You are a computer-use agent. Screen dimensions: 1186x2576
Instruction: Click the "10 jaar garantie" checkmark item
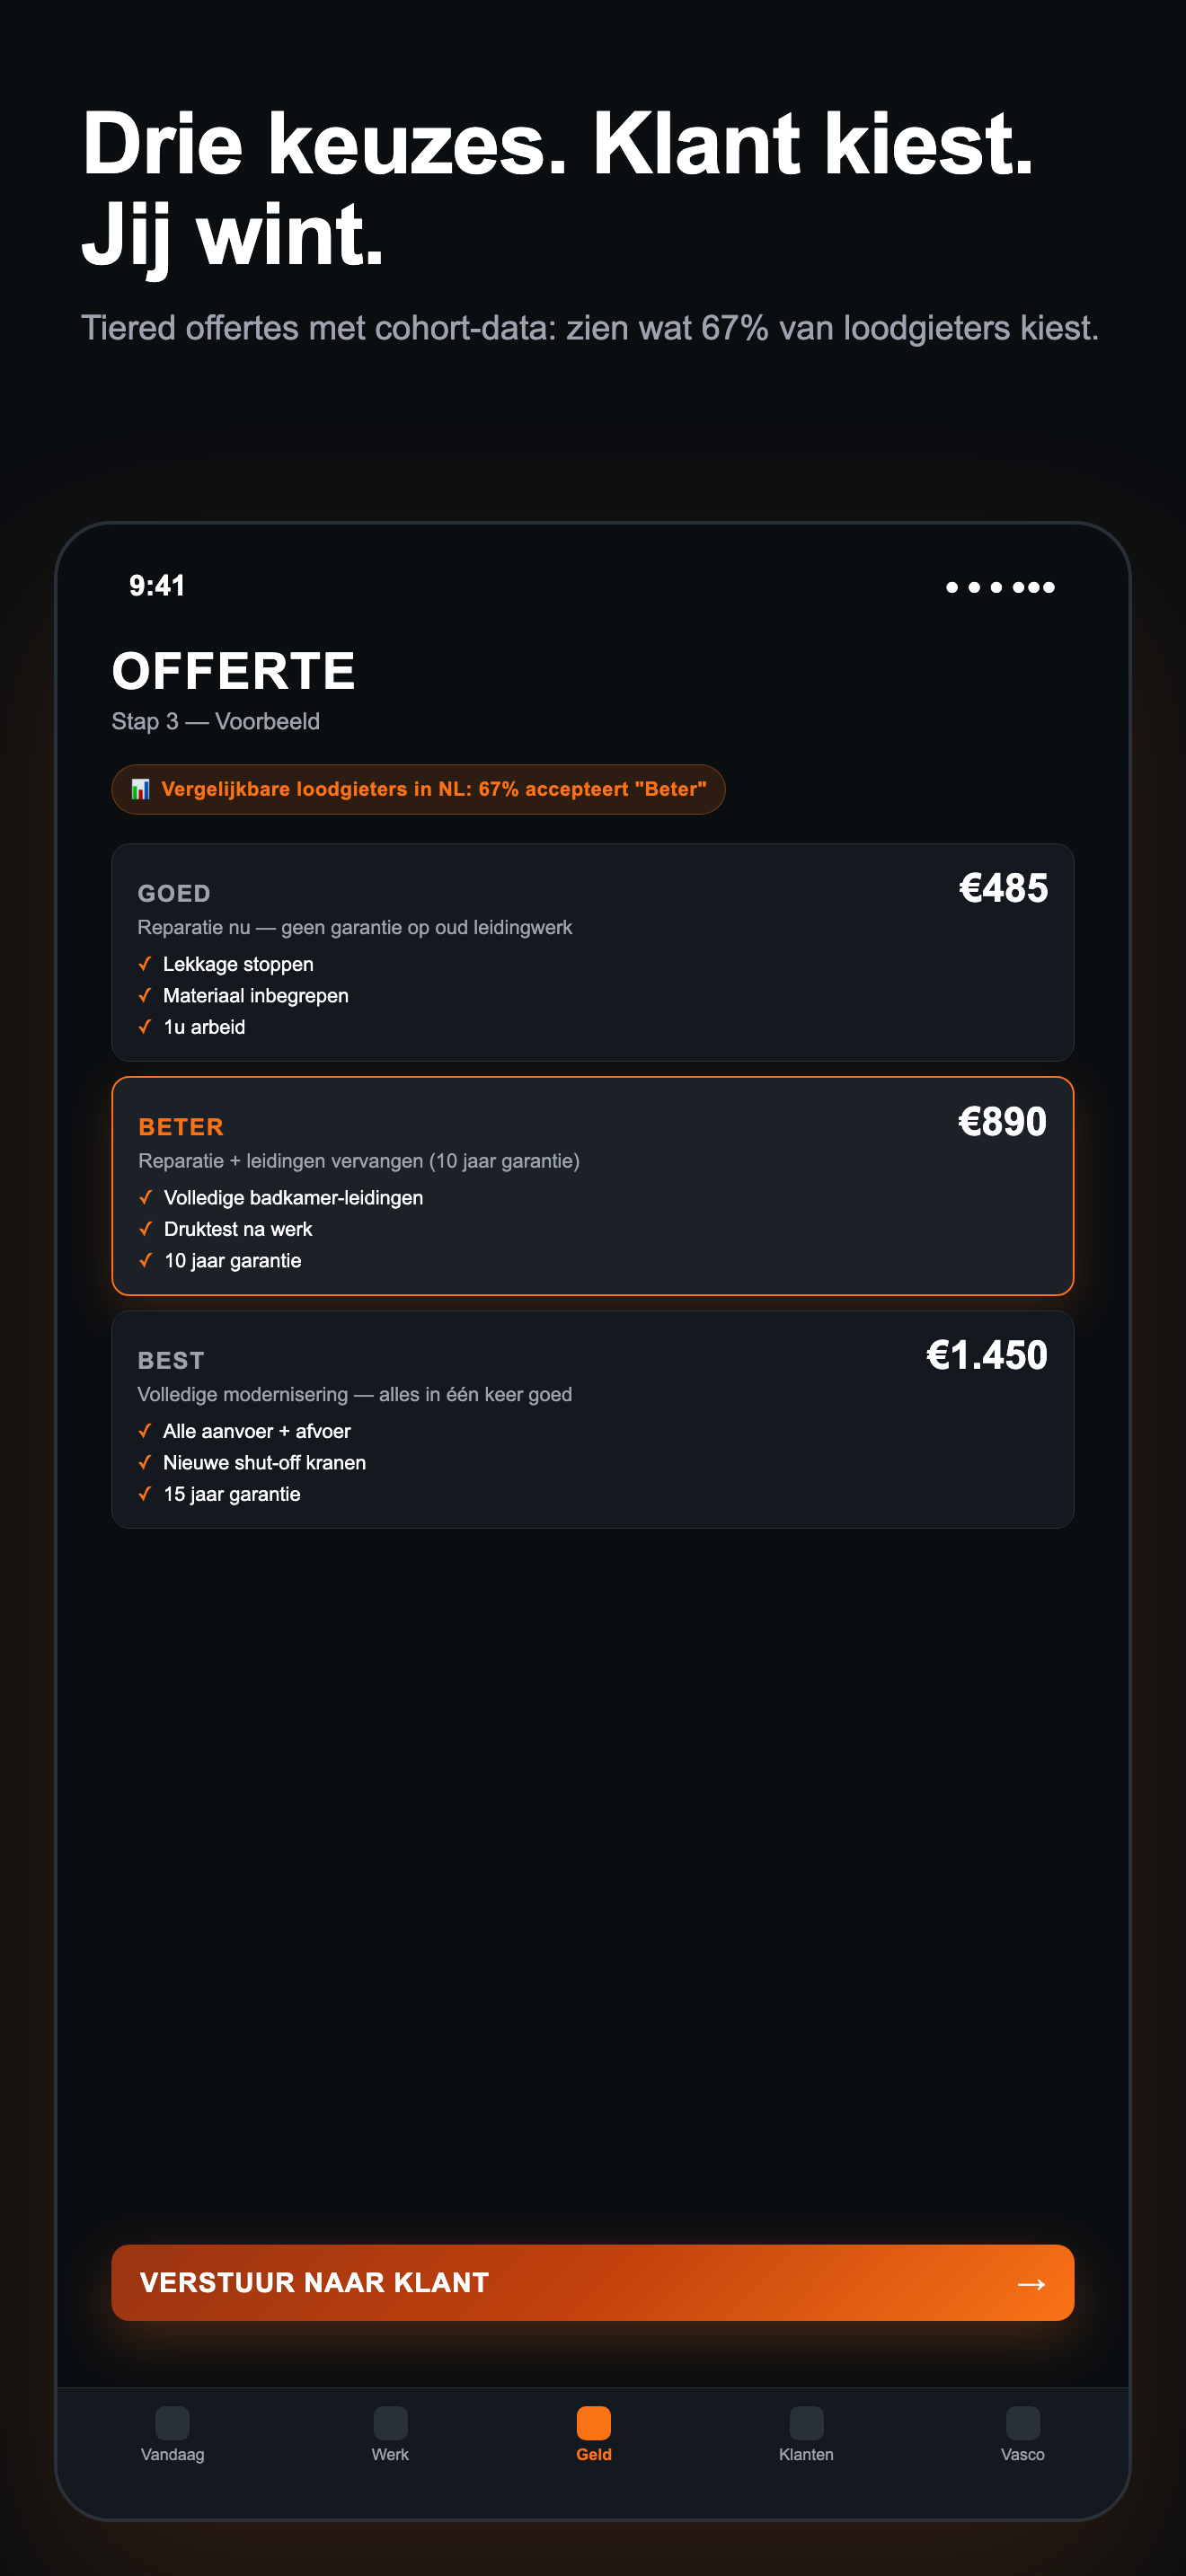click(x=220, y=1260)
